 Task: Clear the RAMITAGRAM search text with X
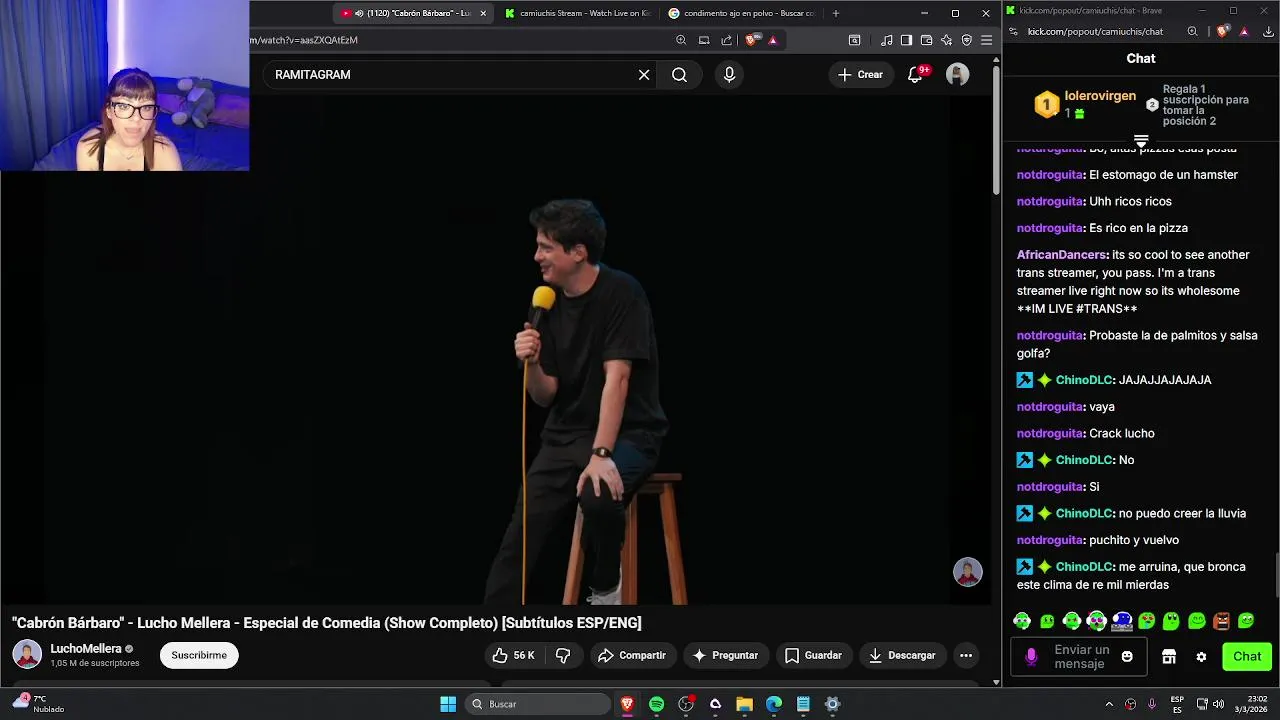[644, 75]
